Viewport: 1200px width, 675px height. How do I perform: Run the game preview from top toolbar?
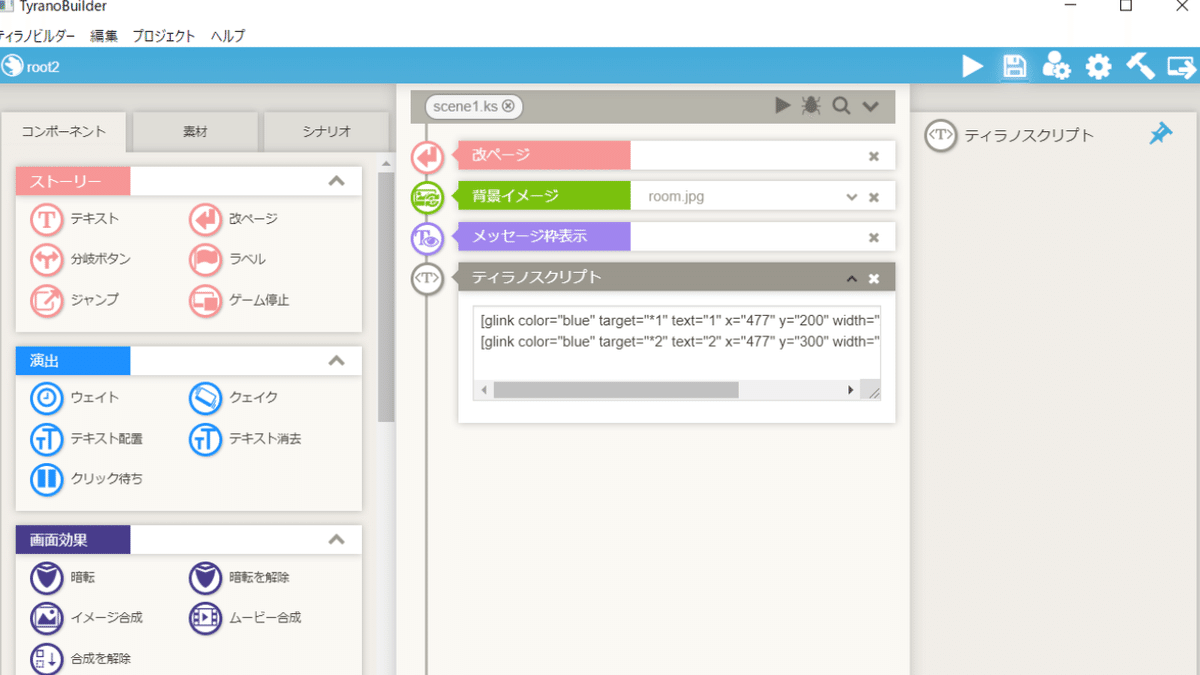972,67
